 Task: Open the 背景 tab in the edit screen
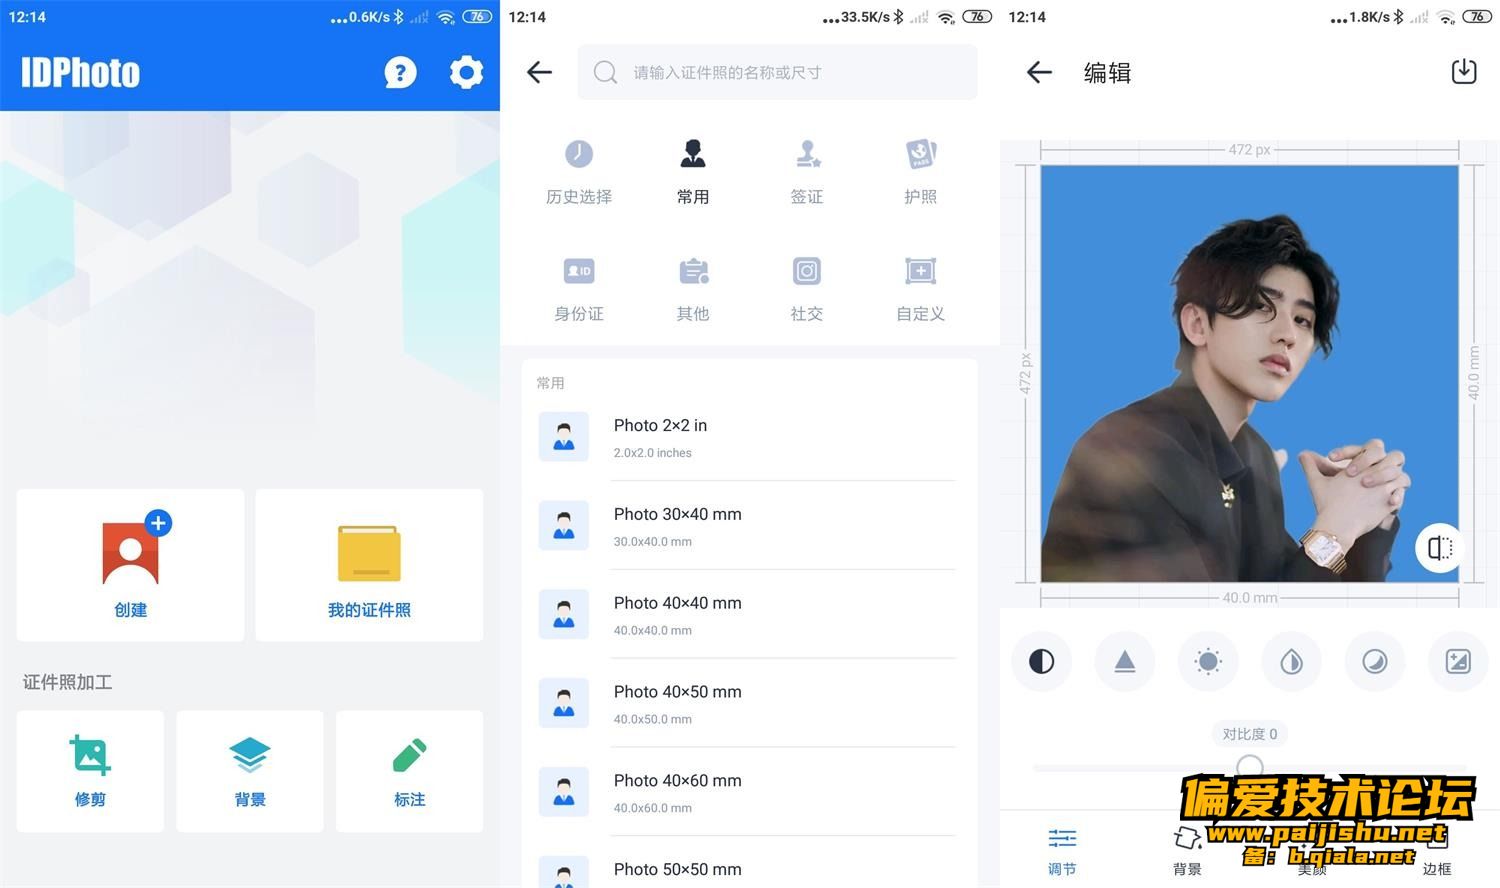pos(1187,852)
